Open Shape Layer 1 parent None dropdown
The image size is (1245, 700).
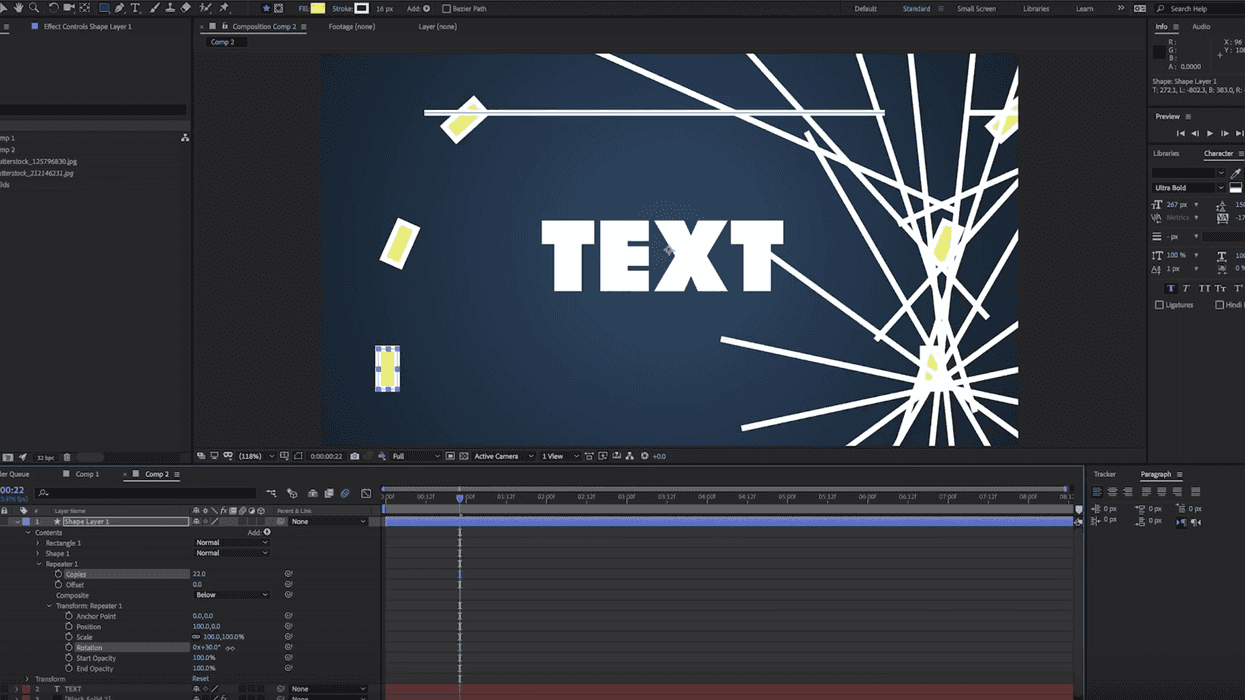[328, 522]
